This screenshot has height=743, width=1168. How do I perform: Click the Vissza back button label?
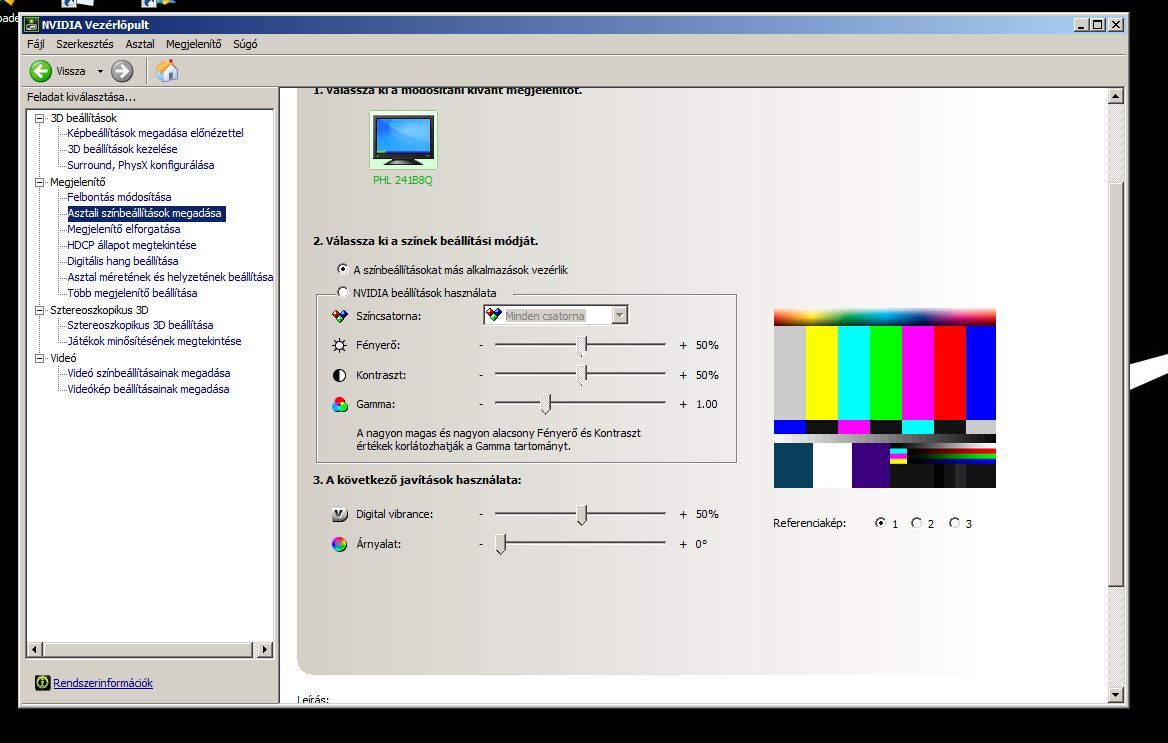[x=71, y=72]
